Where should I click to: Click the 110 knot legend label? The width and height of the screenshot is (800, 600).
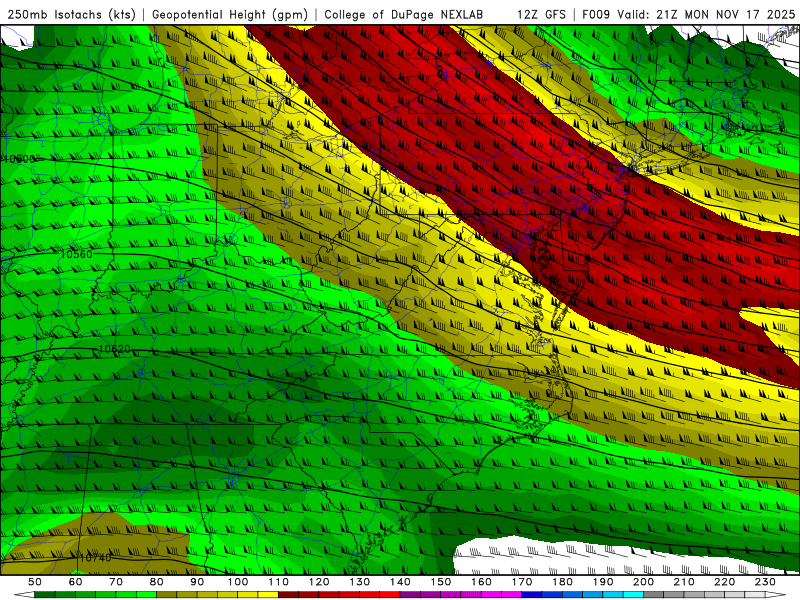tap(279, 582)
